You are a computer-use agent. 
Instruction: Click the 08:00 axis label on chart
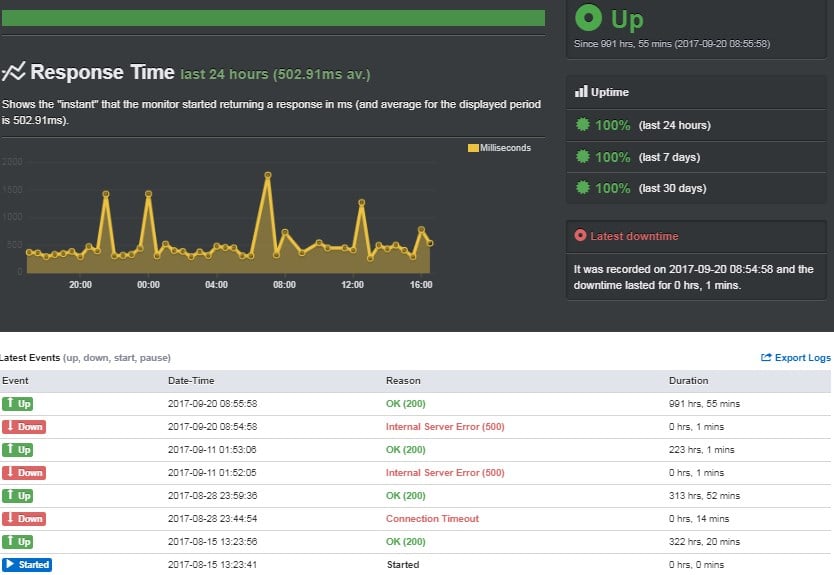(x=285, y=285)
